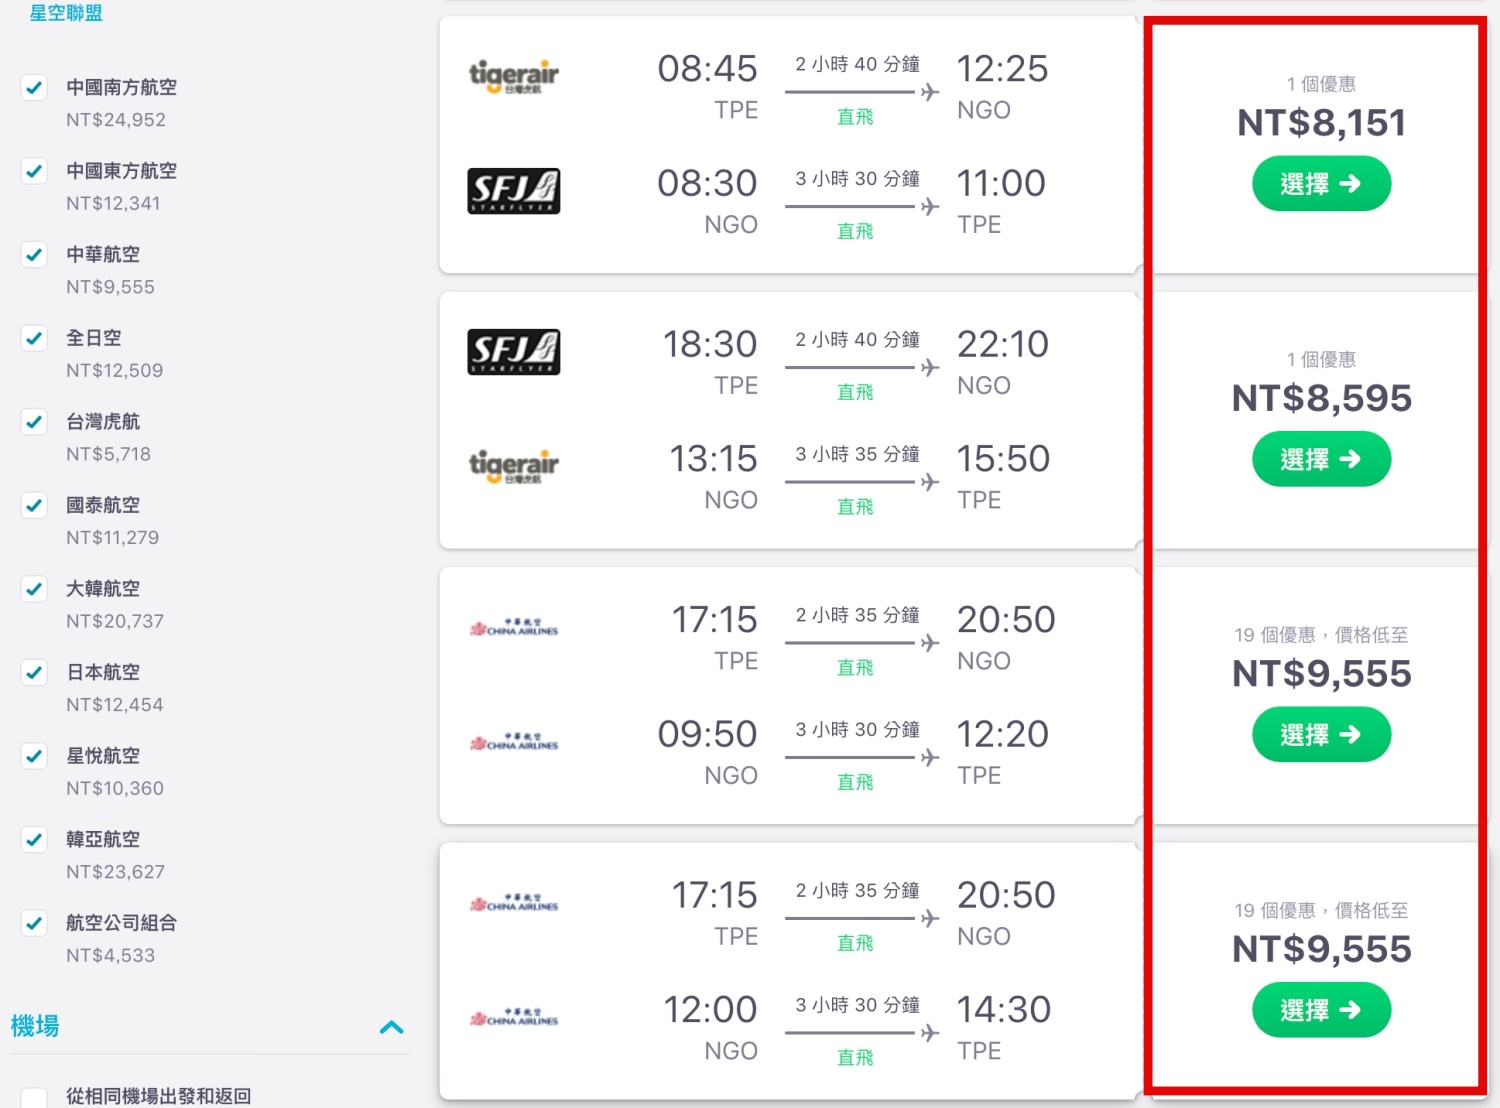Choose 選擇 for the itinerary returning at 09:50
This screenshot has height=1108, width=1500.
[x=1321, y=735]
